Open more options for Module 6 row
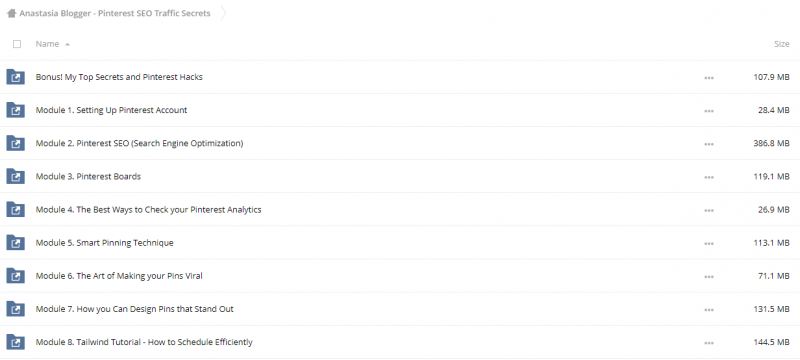The image size is (800, 360). tap(709, 276)
